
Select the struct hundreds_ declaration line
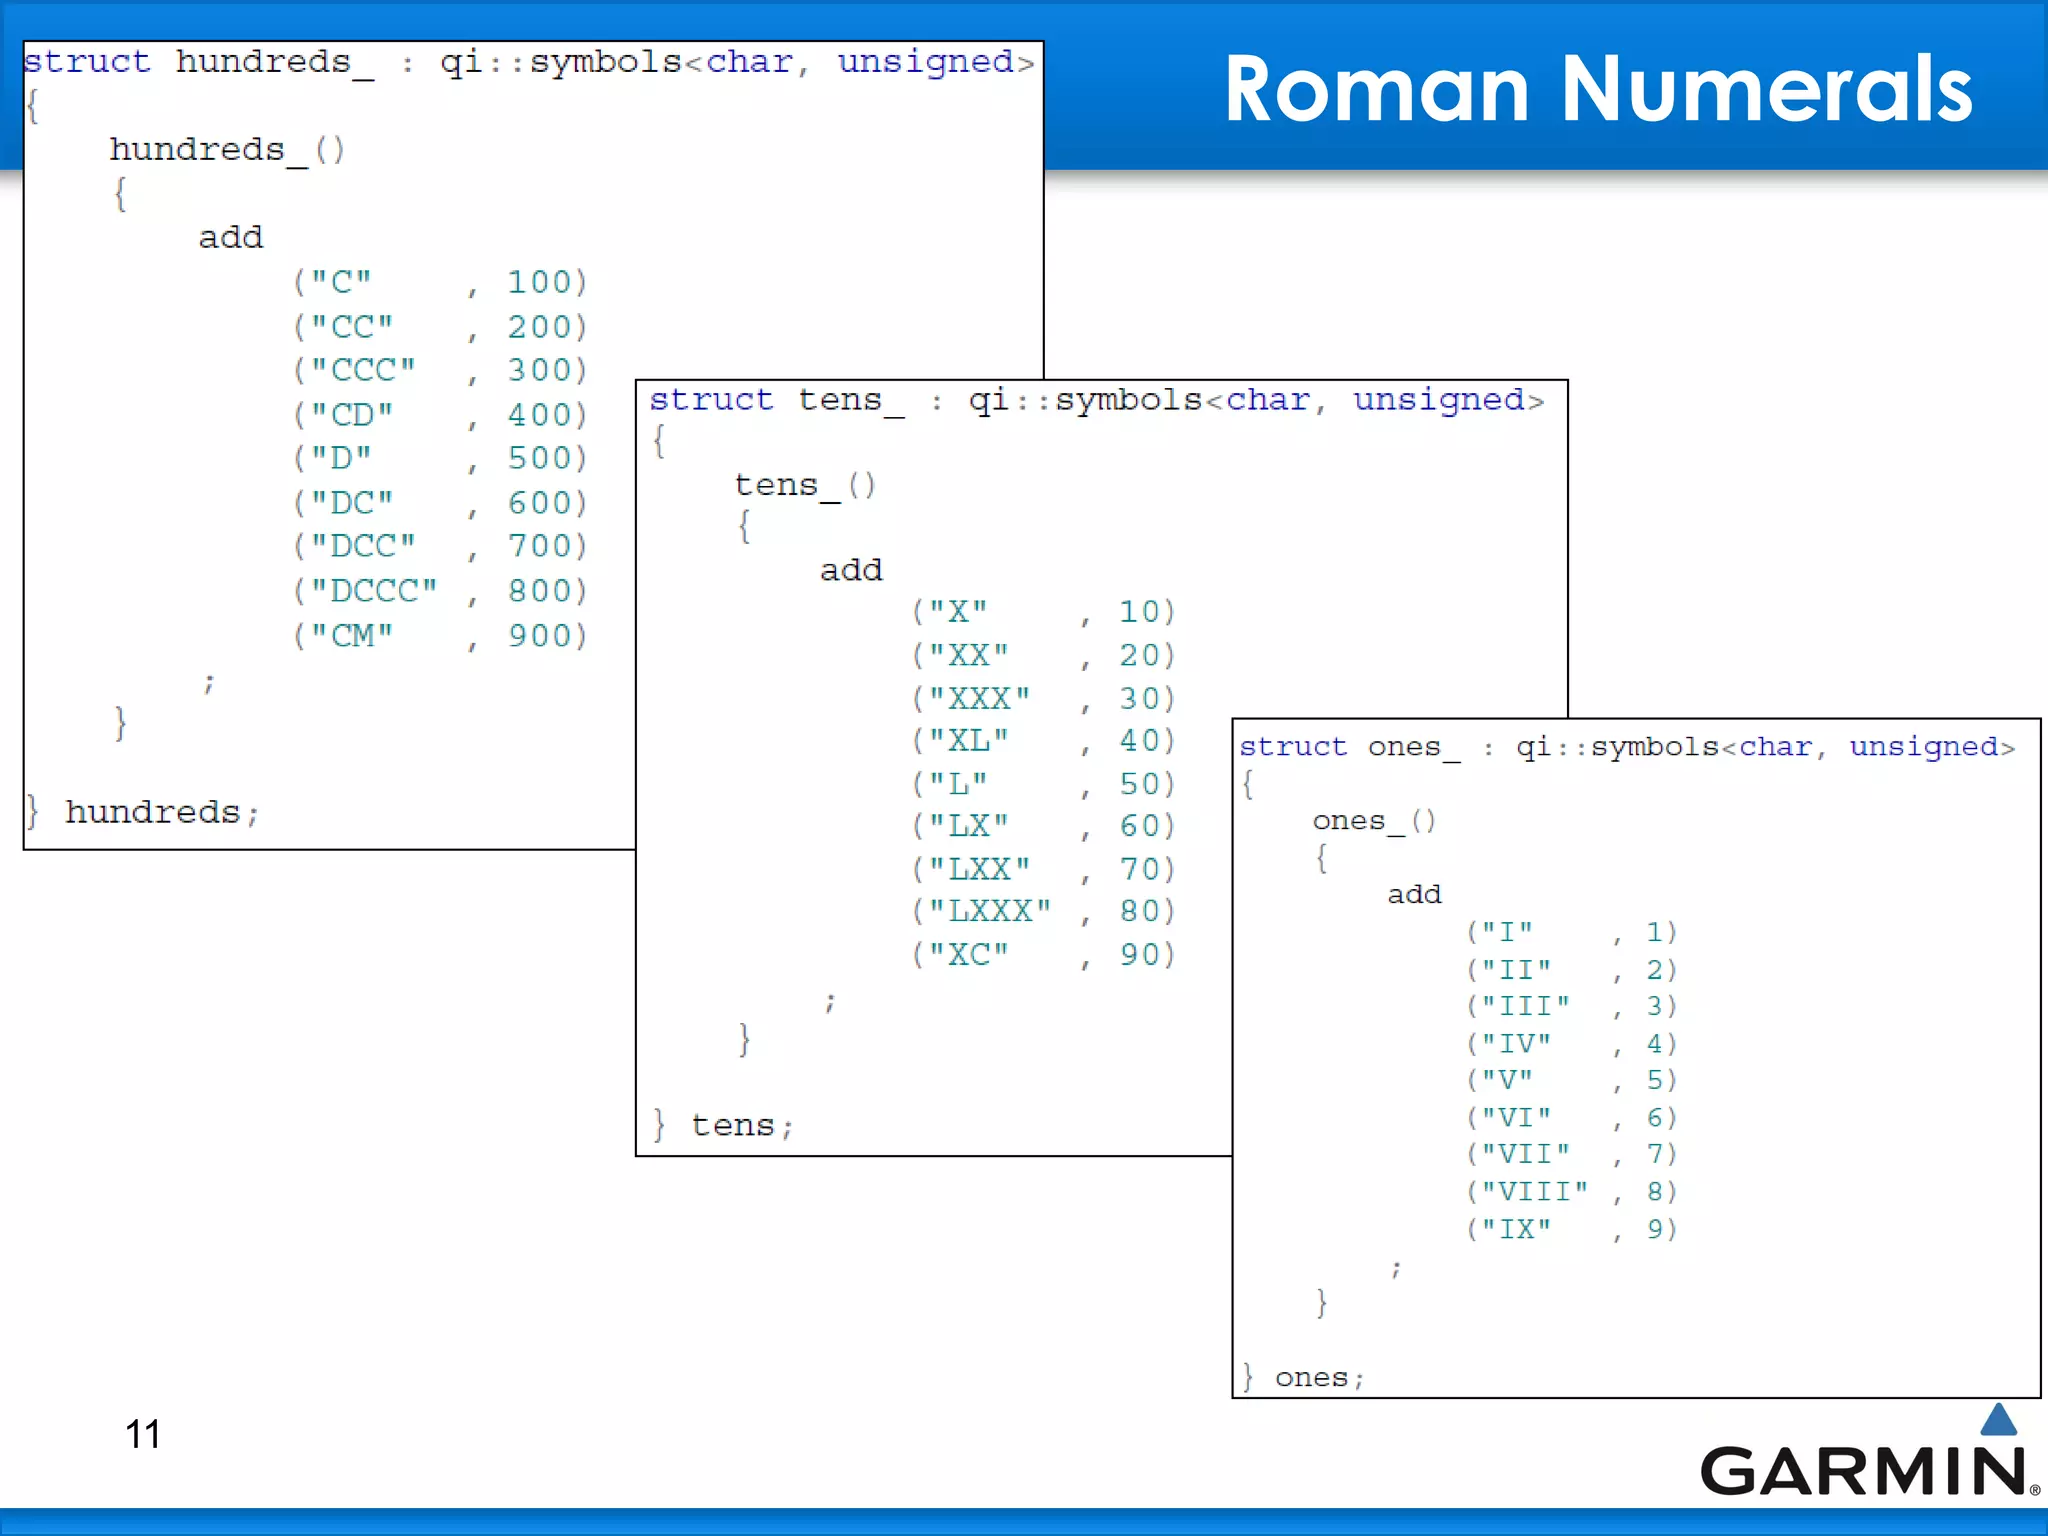tap(529, 62)
